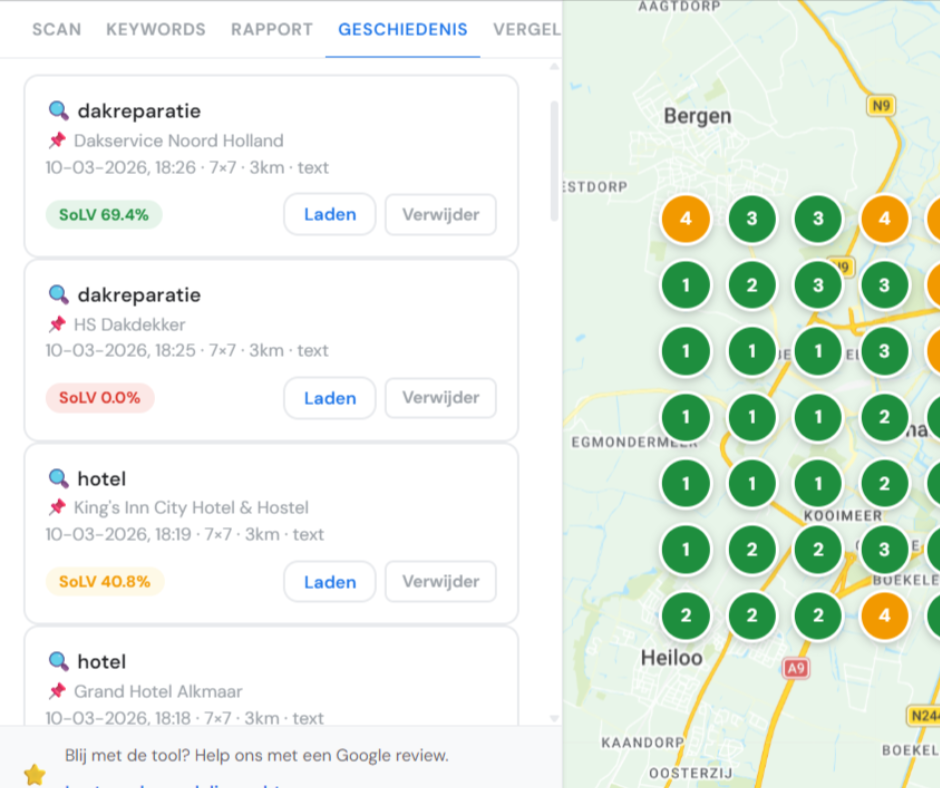Click the star icon beside the Google review message
The width and height of the screenshot is (940, 788).
point(34,774)
